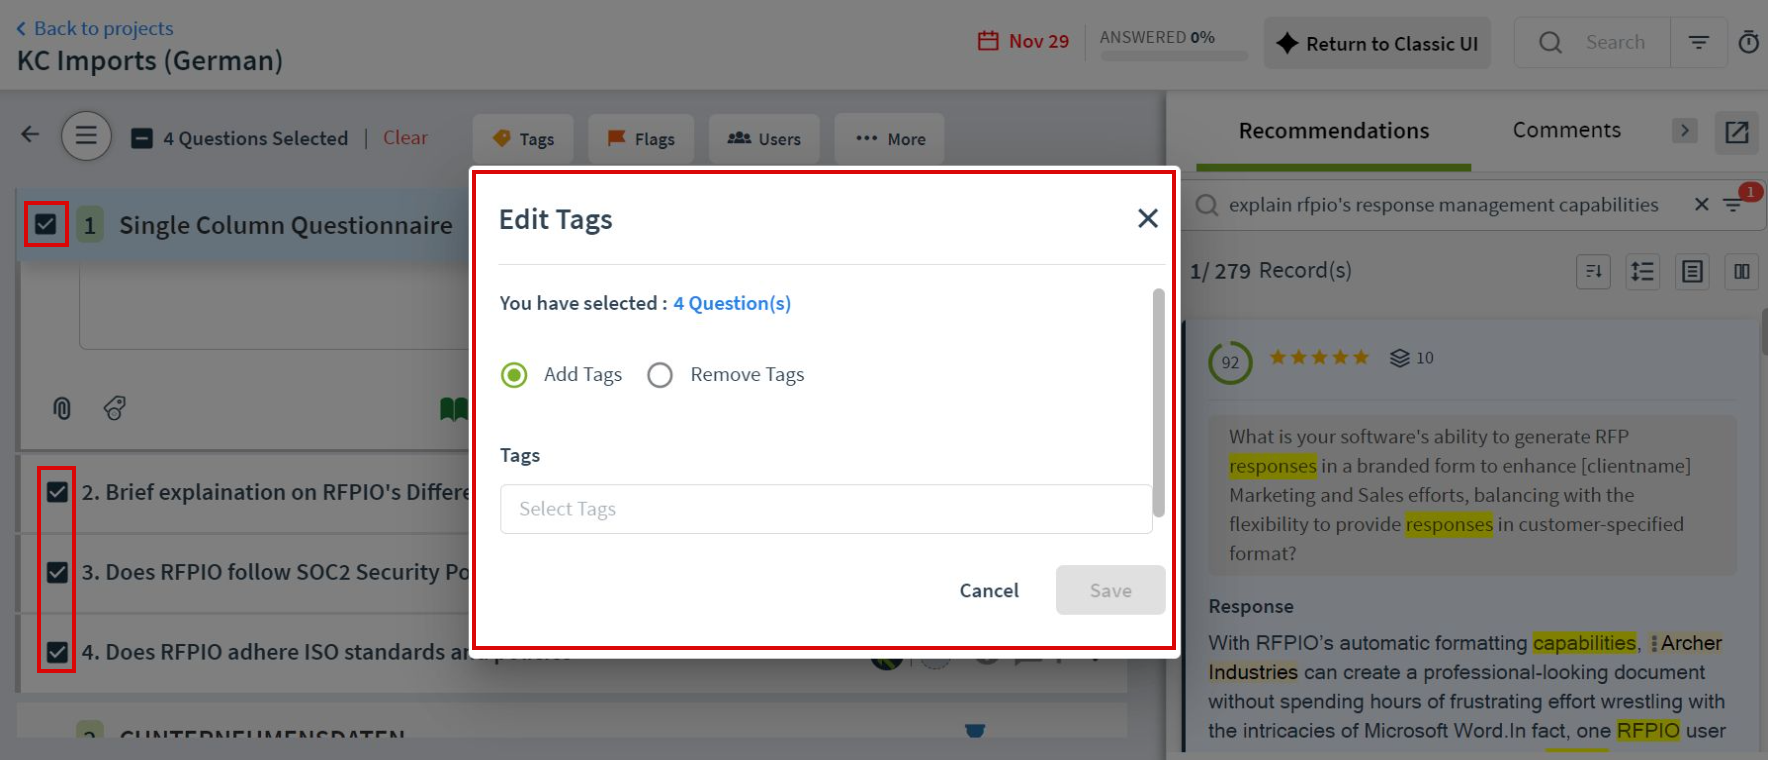Click the recommendations search magnifier icon
The width and height of the screenshot is (1768, 760).
point(1207,205)
